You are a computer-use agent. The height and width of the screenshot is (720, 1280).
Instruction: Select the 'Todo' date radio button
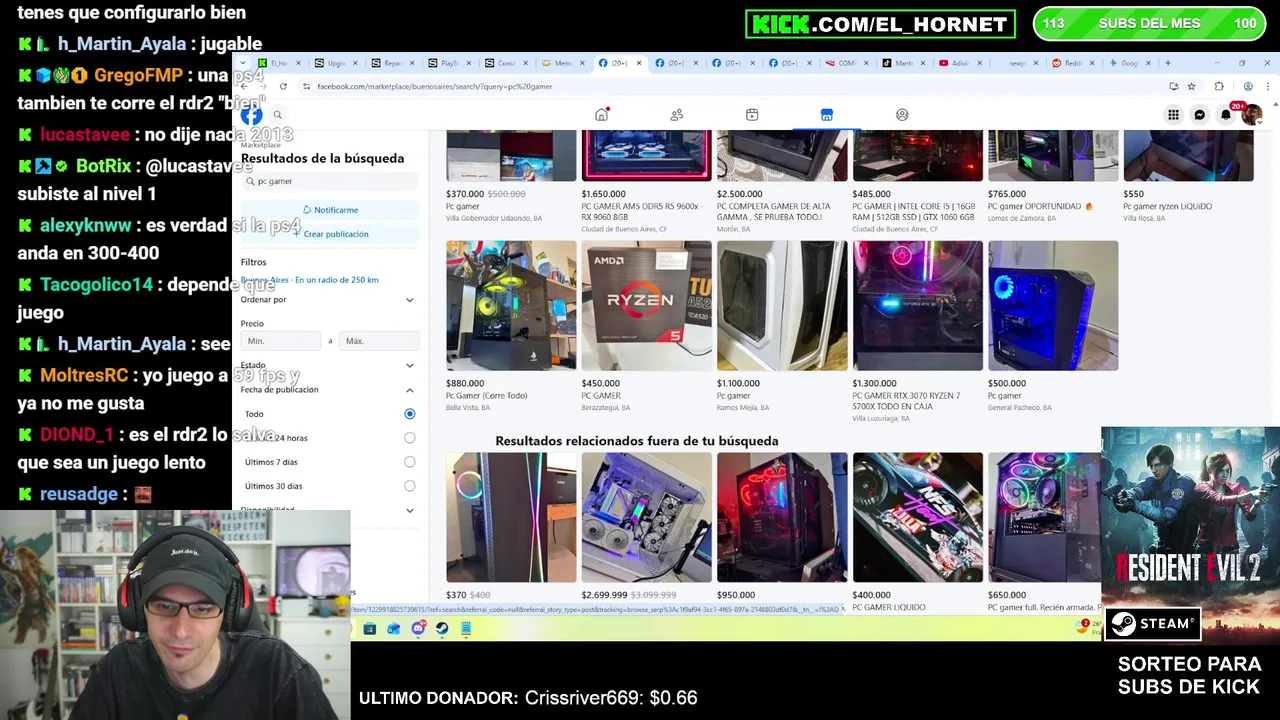(410, 414)
